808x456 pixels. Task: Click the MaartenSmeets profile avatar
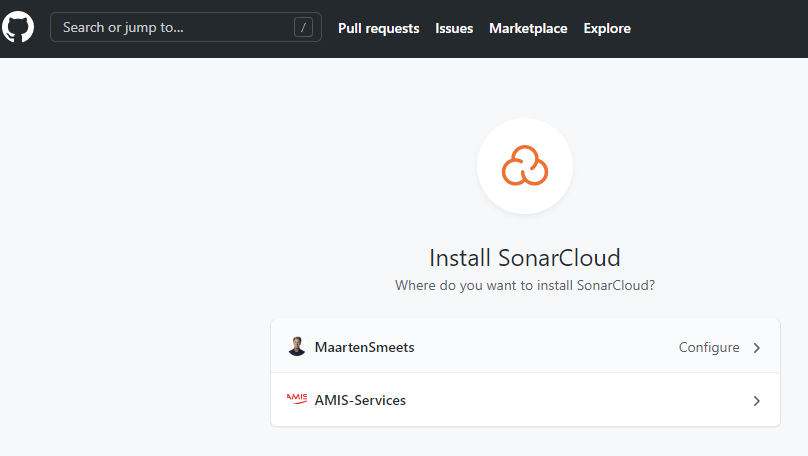coord(297,347)
